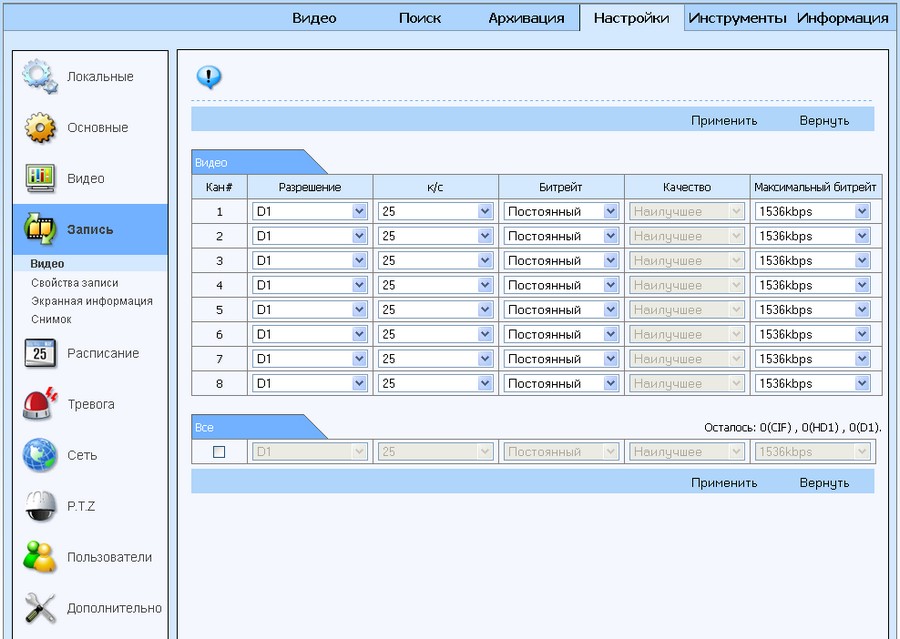This screenshot has width=900, height=639.
Task: Switch to the Поиск tab
Action: pyautogui.click(x=420, y=18)
